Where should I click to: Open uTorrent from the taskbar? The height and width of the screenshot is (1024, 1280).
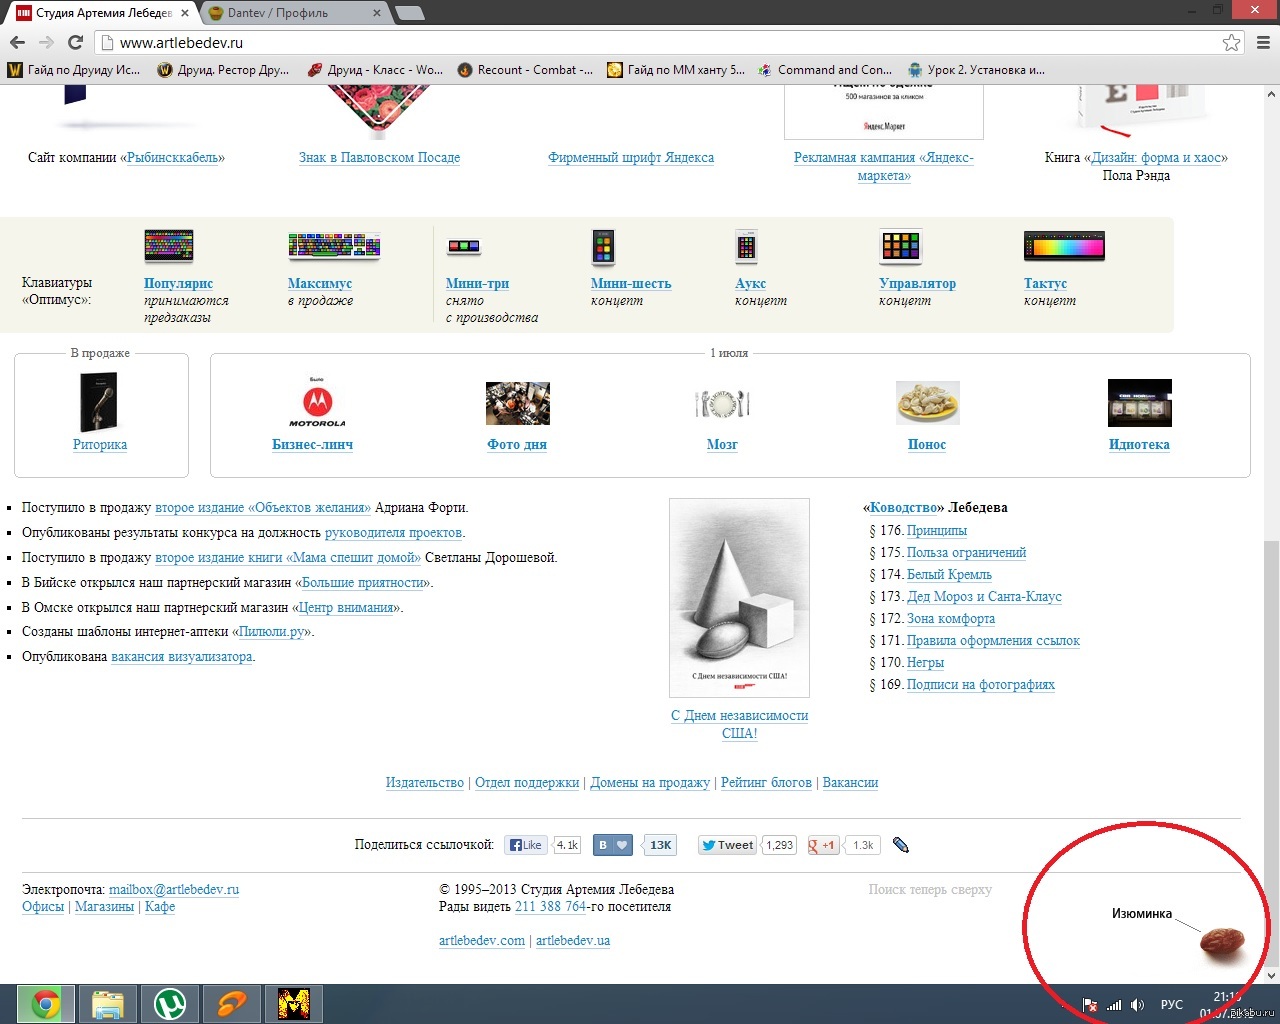(x=169, y=1003)
